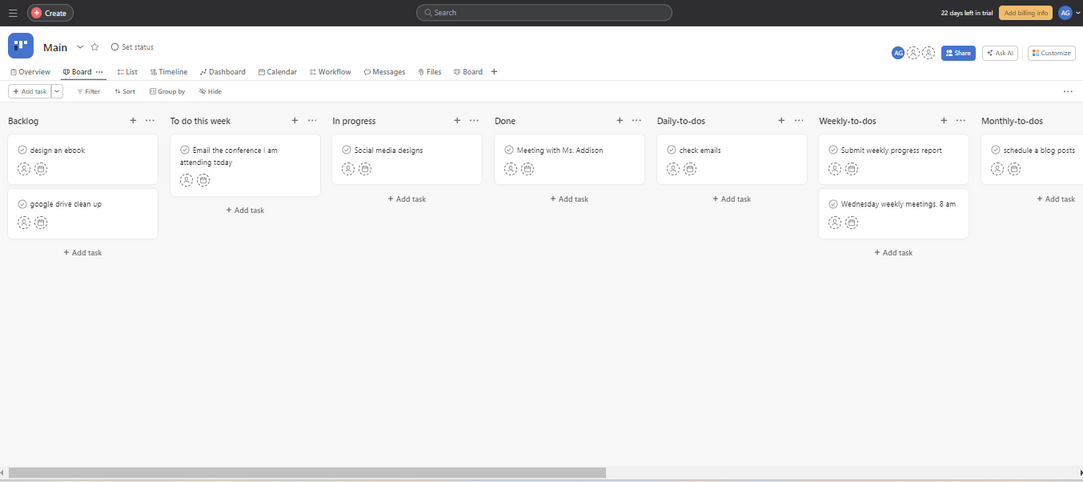Click the Main project logo icon
The image size is (1083, 482).
(x=21, y=46)
